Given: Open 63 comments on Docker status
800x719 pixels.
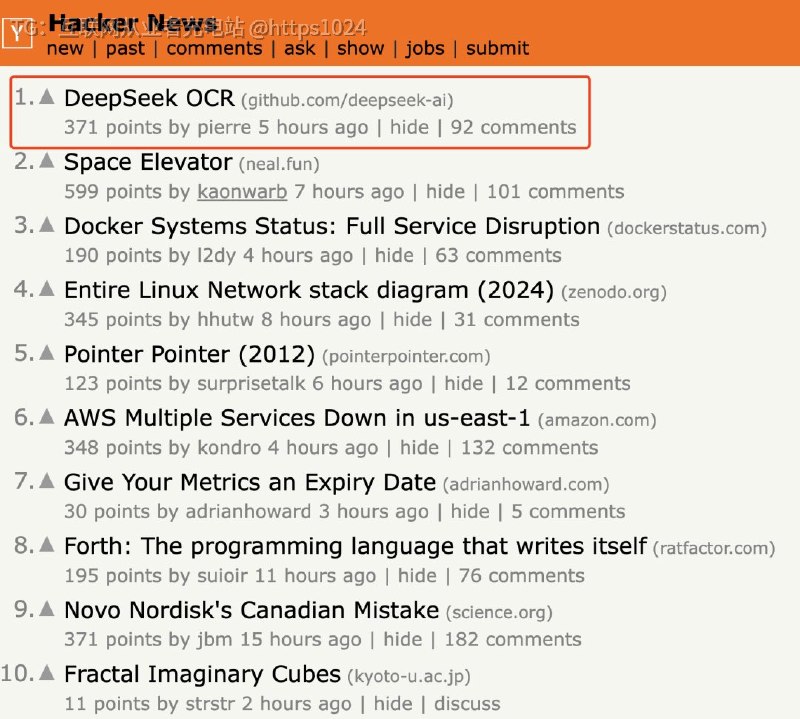Looking at the screenshot, I should tap(498, 256).
